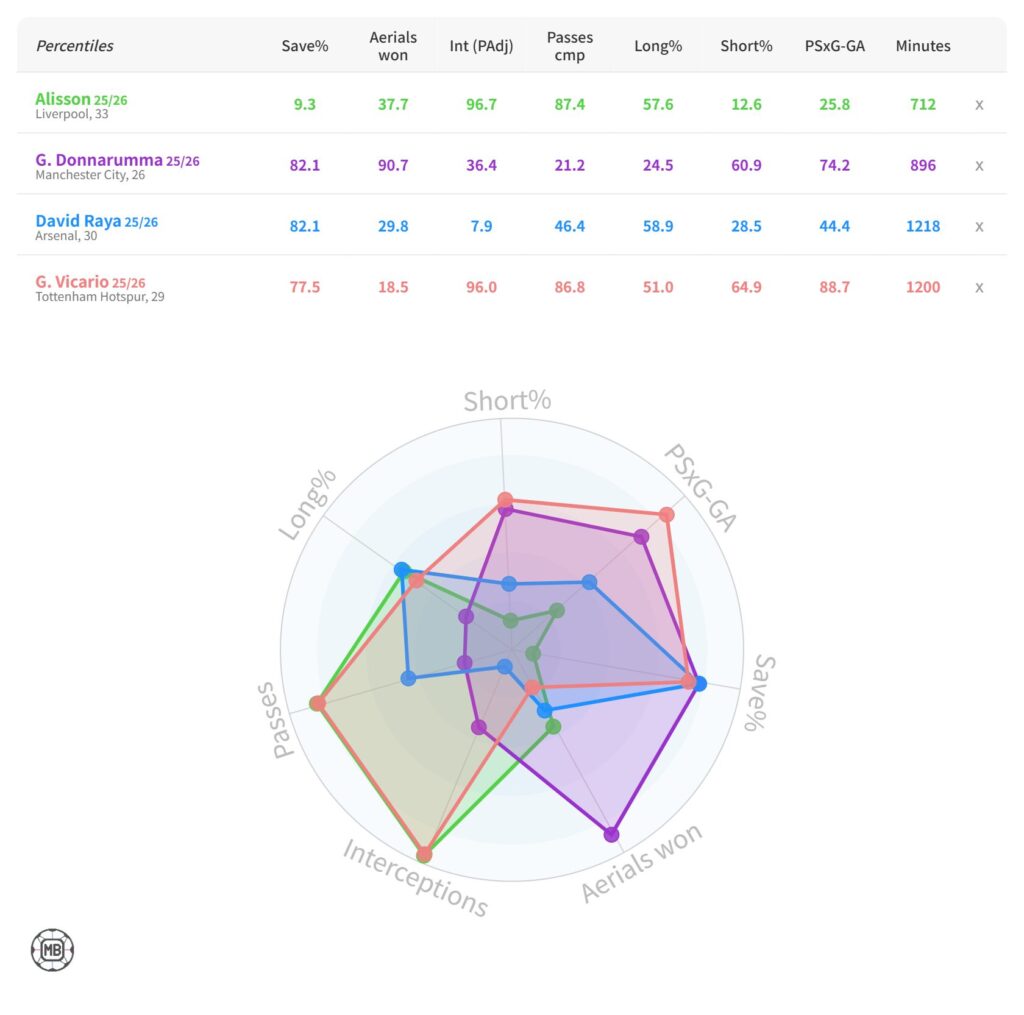
Task: Click the Interceptions radar axis label
Action: (x=415, y=879)
